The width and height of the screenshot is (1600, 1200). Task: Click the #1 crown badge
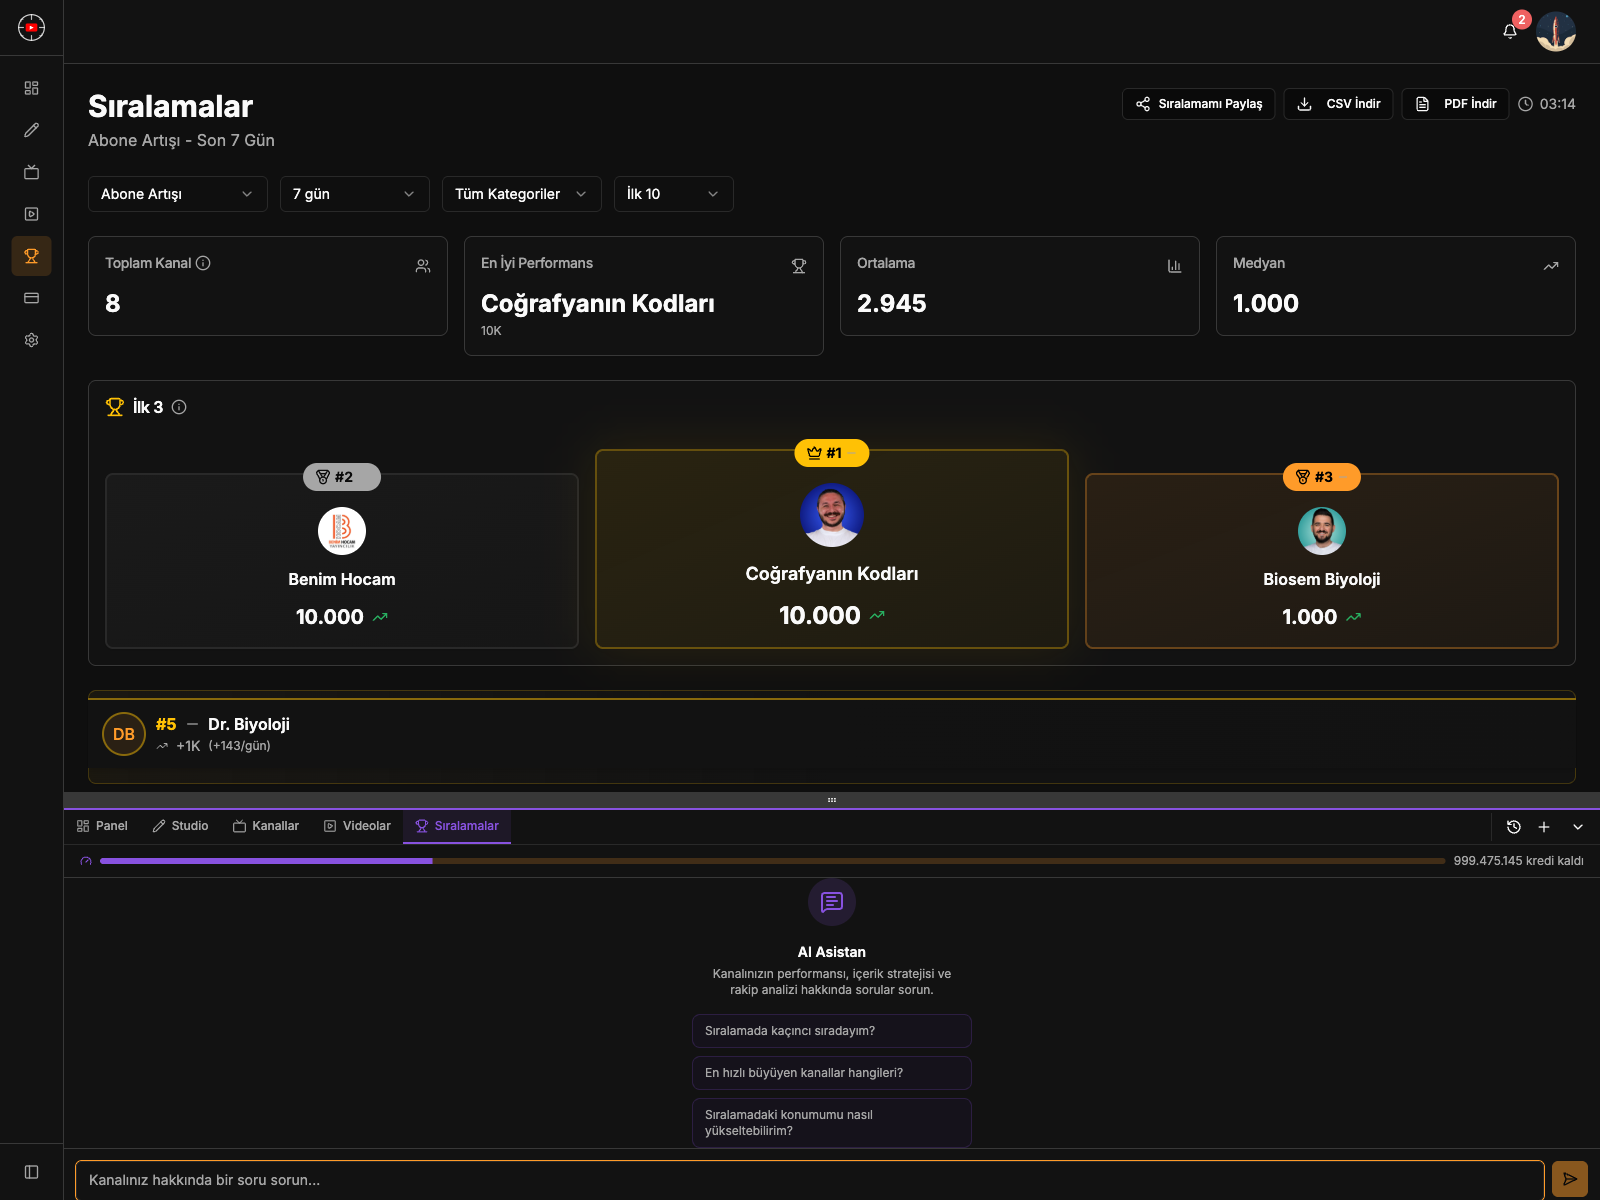(832, 453)
